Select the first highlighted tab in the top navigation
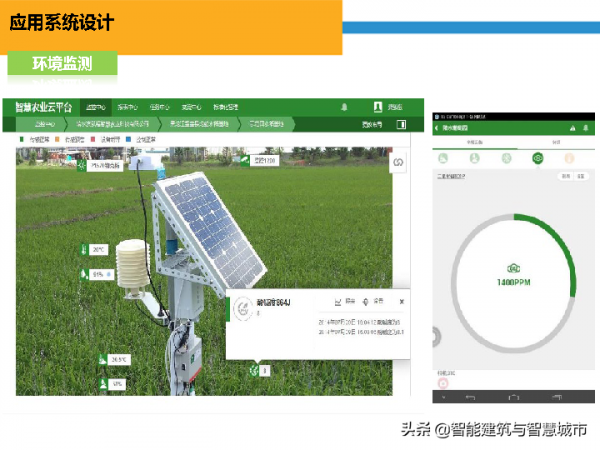This screenshot has width=600, height=450. [x=96, y=107]
